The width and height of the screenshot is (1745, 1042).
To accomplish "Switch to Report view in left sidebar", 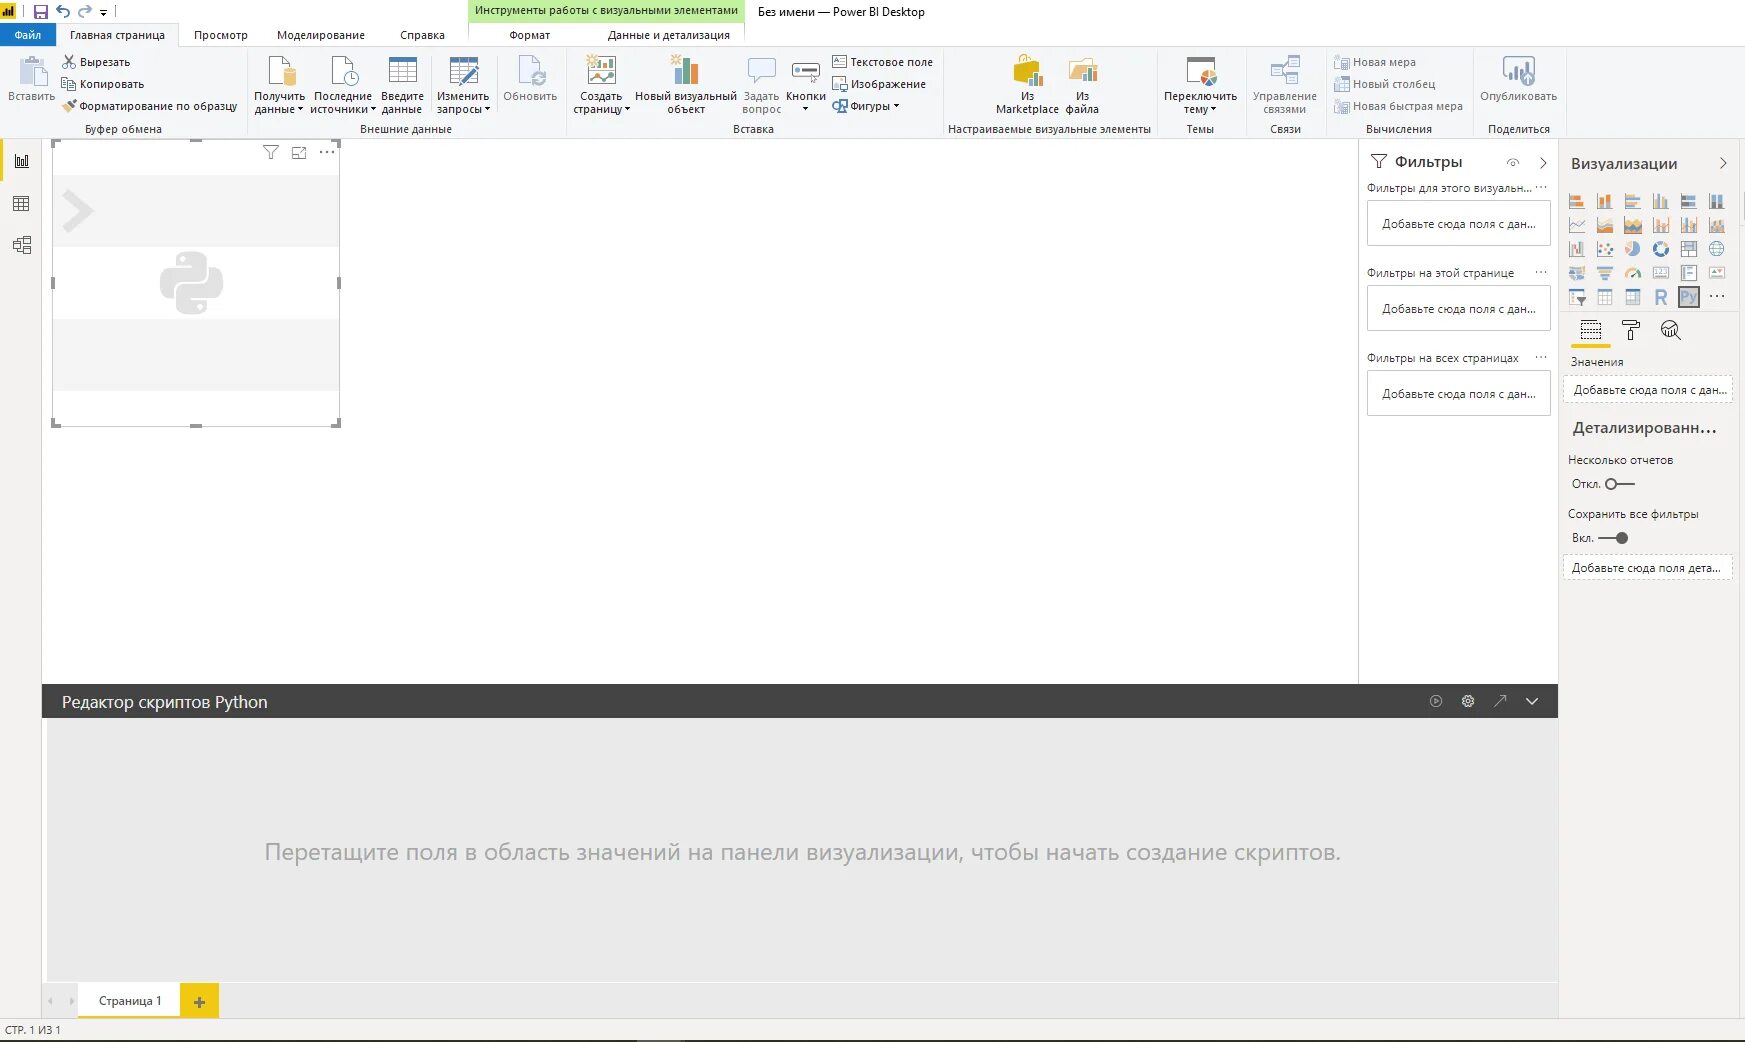I will 21,161.
